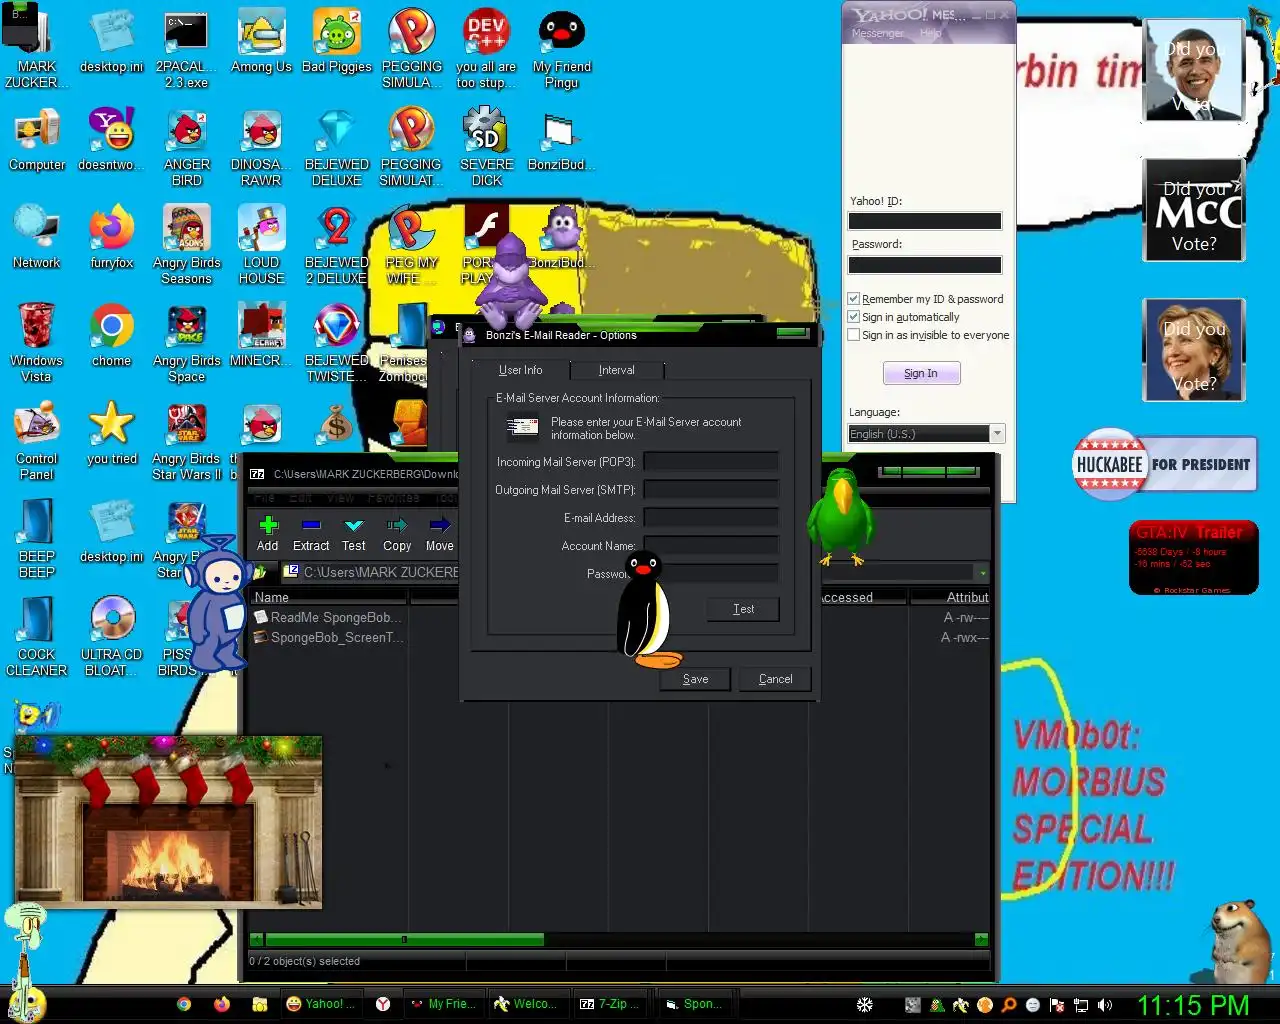Viewport: 1280px width, 1024px height.
Task: Click 7-Zip horizontal scrollbar thumb
Action: [x=404, y=939]
